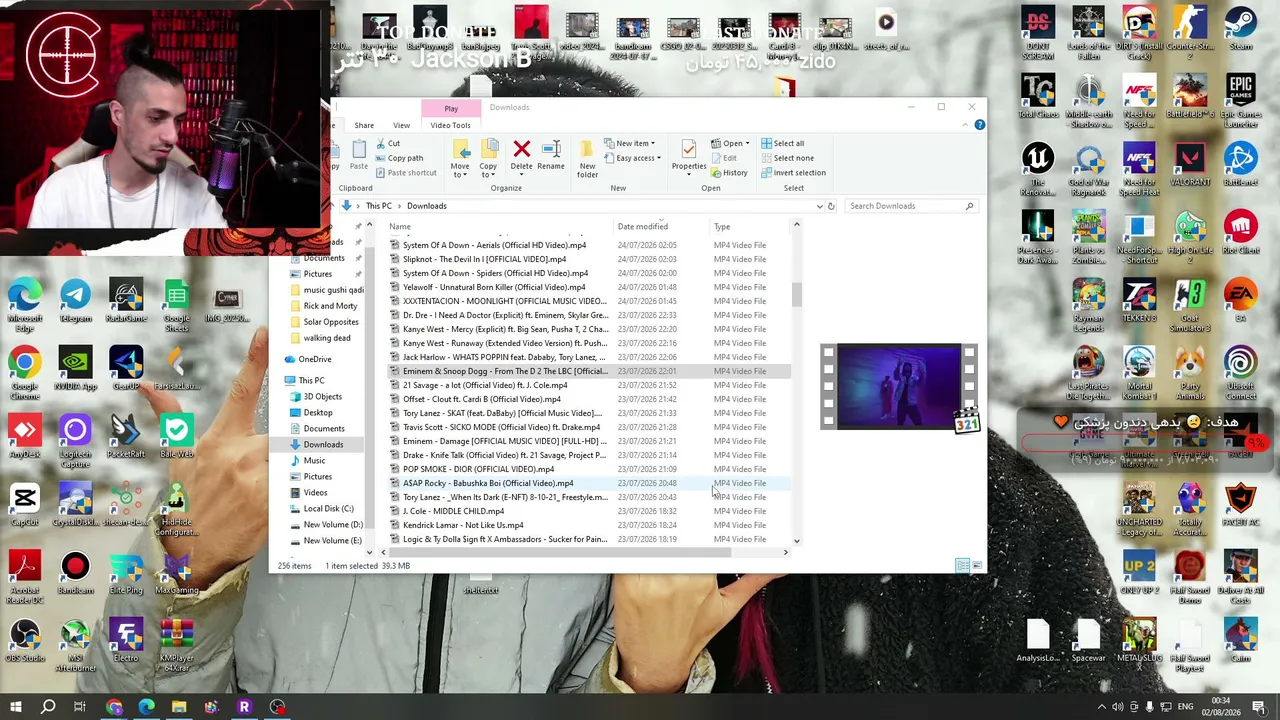Click the Cut scissors icon in the ribbon

379,143
